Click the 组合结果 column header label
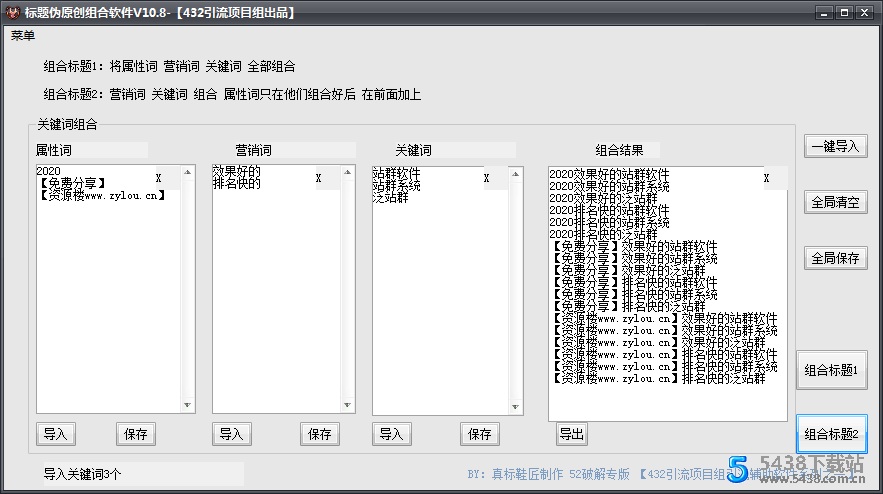 (619, 150)
